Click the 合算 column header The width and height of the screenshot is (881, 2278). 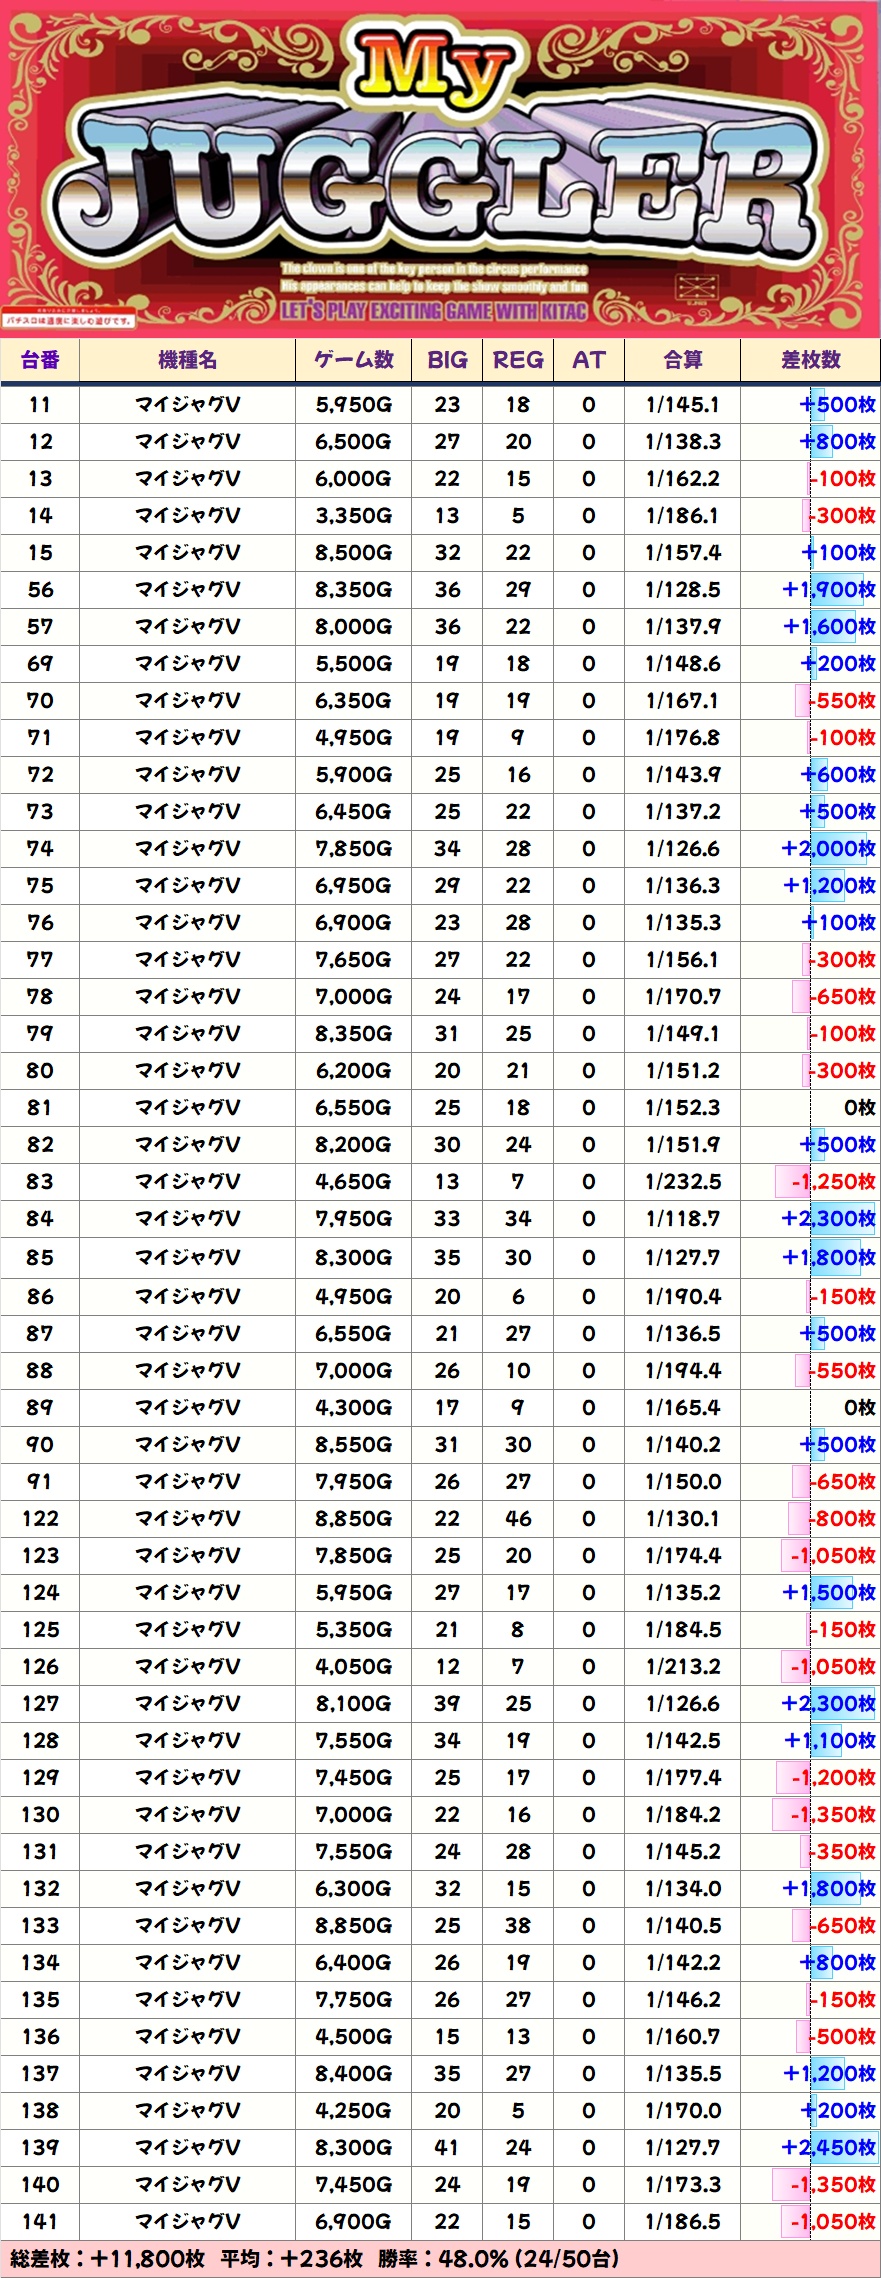pyautogui.click(x=682, y=360)
